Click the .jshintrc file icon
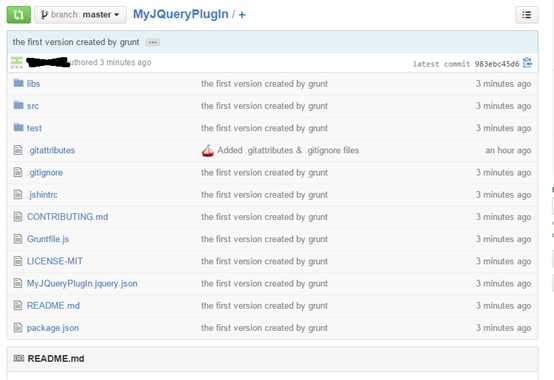This screenshot has width=554, height=380. point(18,195)
